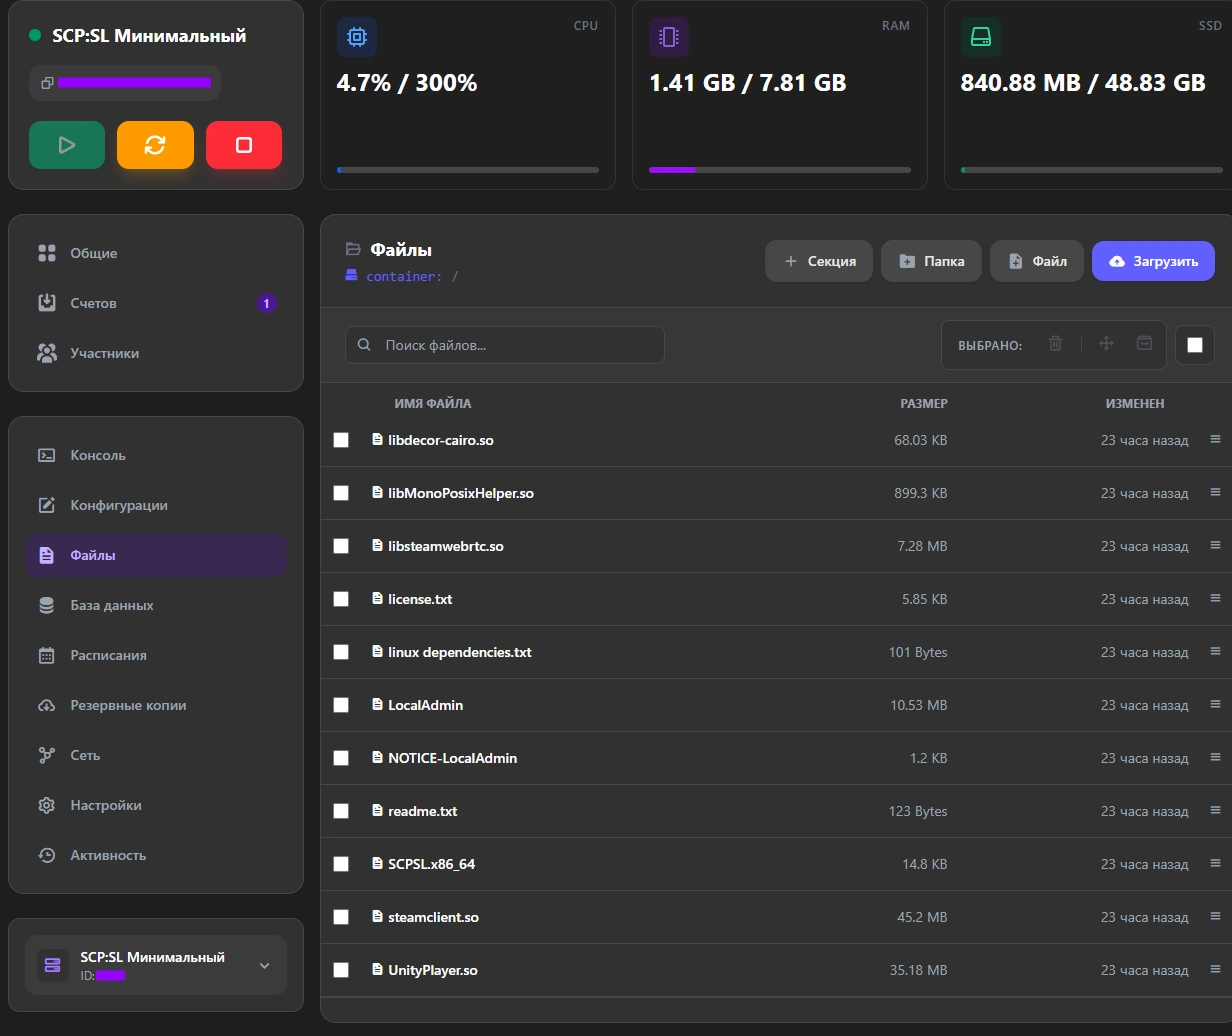This screenshot has width=1232, height=1036.
Task: Open row menu for NOTICE-LocalAdmin
Action: [1215, 757]
